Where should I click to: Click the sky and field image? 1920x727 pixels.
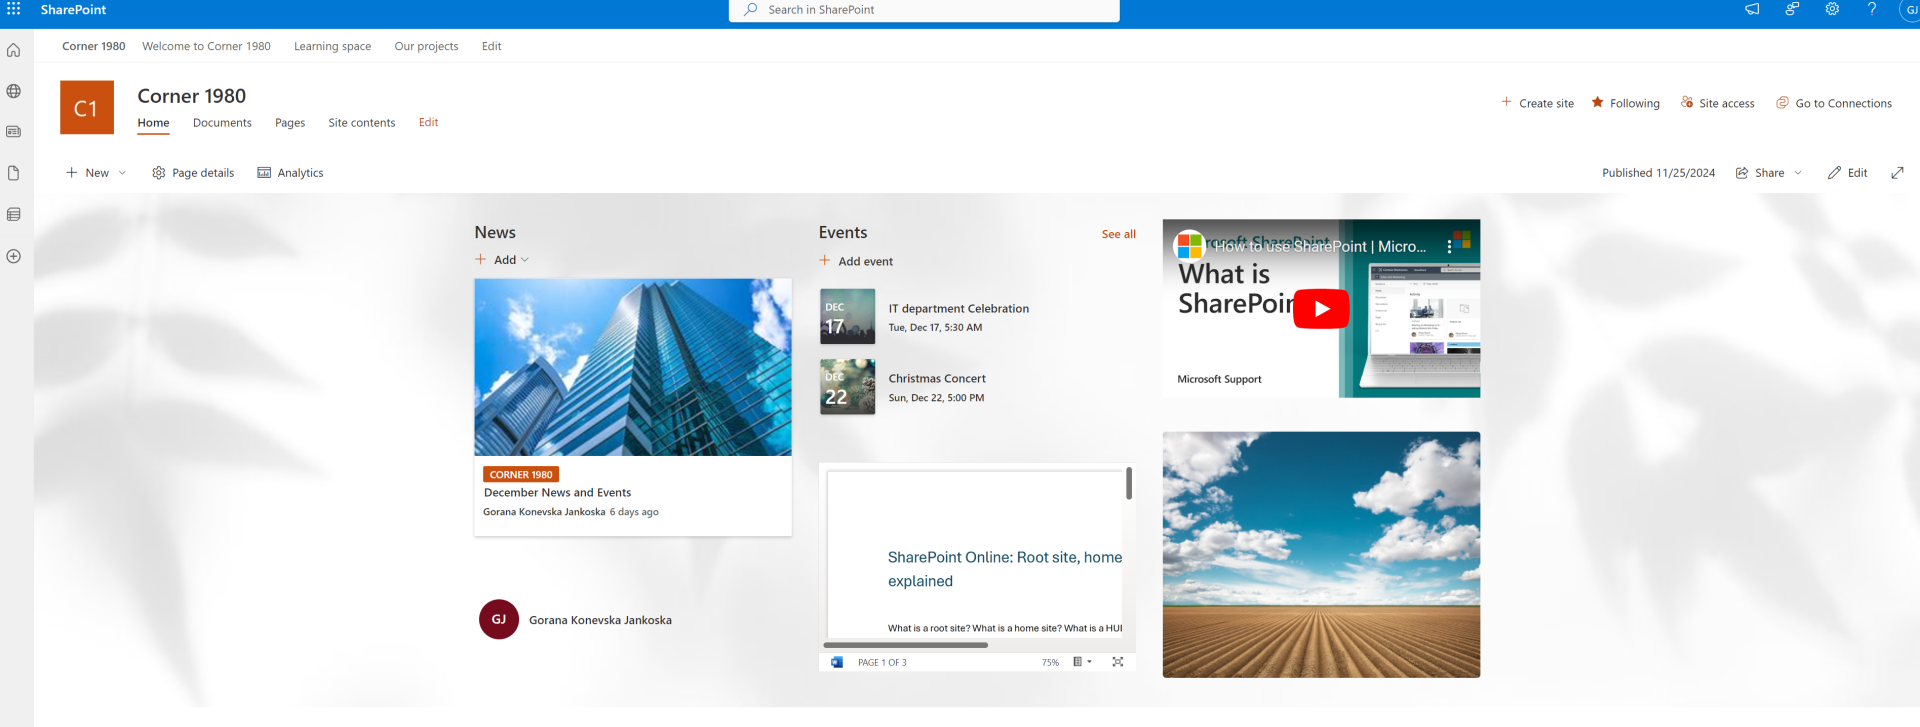point(1321,555)
